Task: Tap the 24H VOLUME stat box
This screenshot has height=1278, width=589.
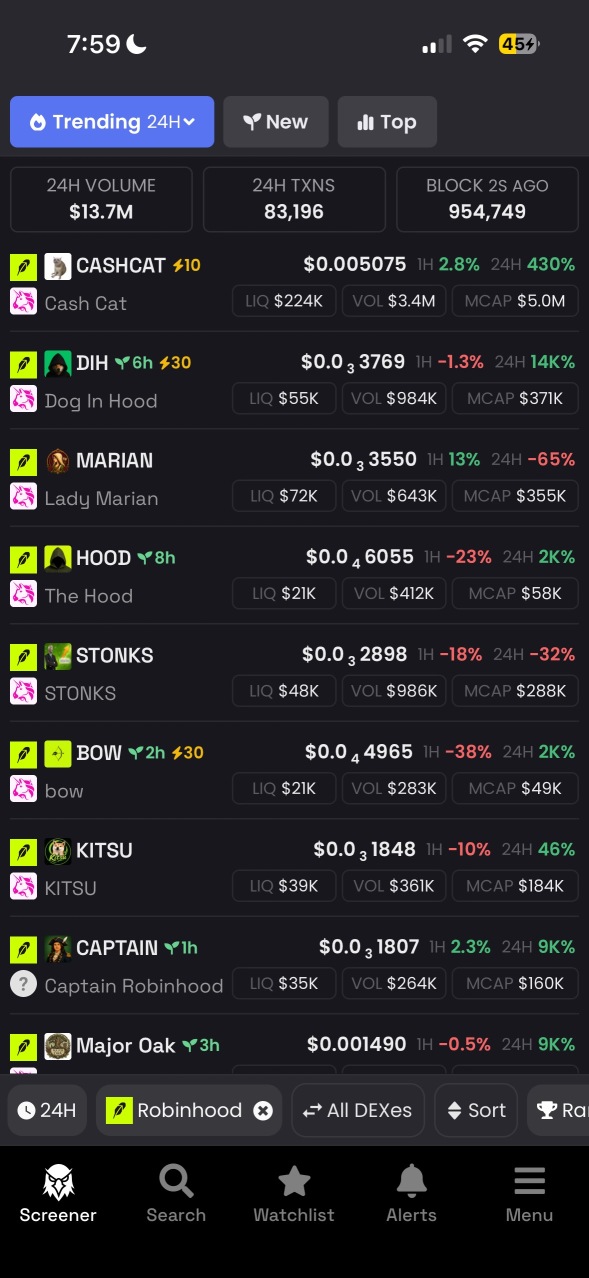Action: [x=101, y=199]
